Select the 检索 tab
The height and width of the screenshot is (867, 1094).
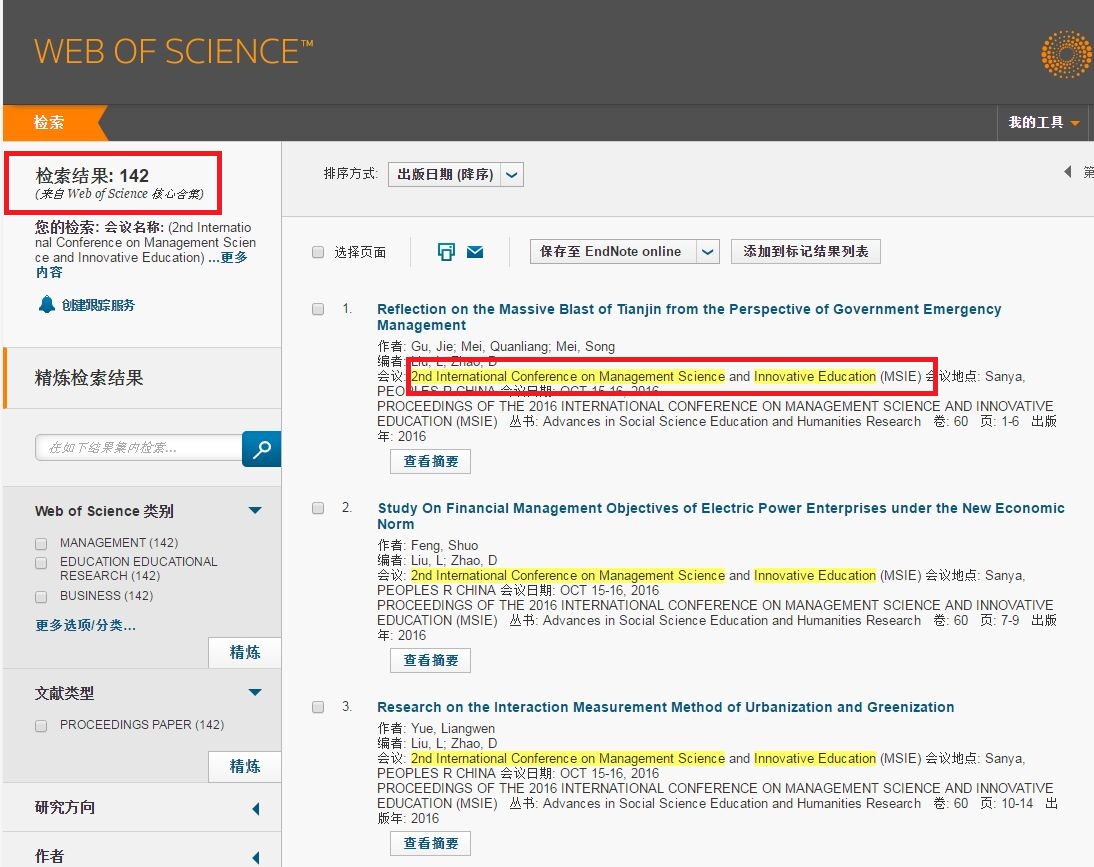click(54, 123)
